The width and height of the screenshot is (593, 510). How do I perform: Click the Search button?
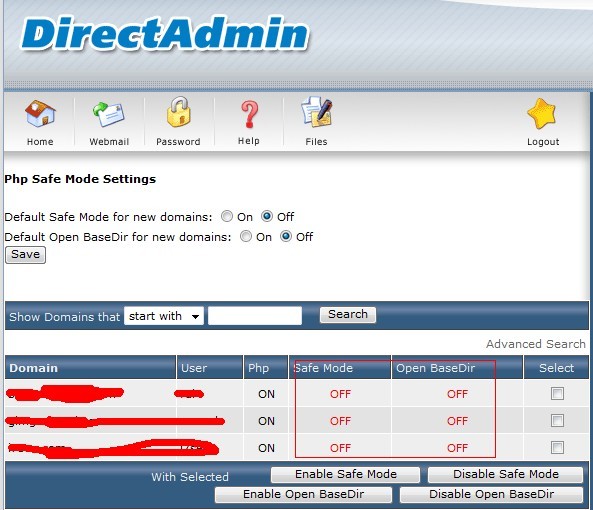[348, 314]
